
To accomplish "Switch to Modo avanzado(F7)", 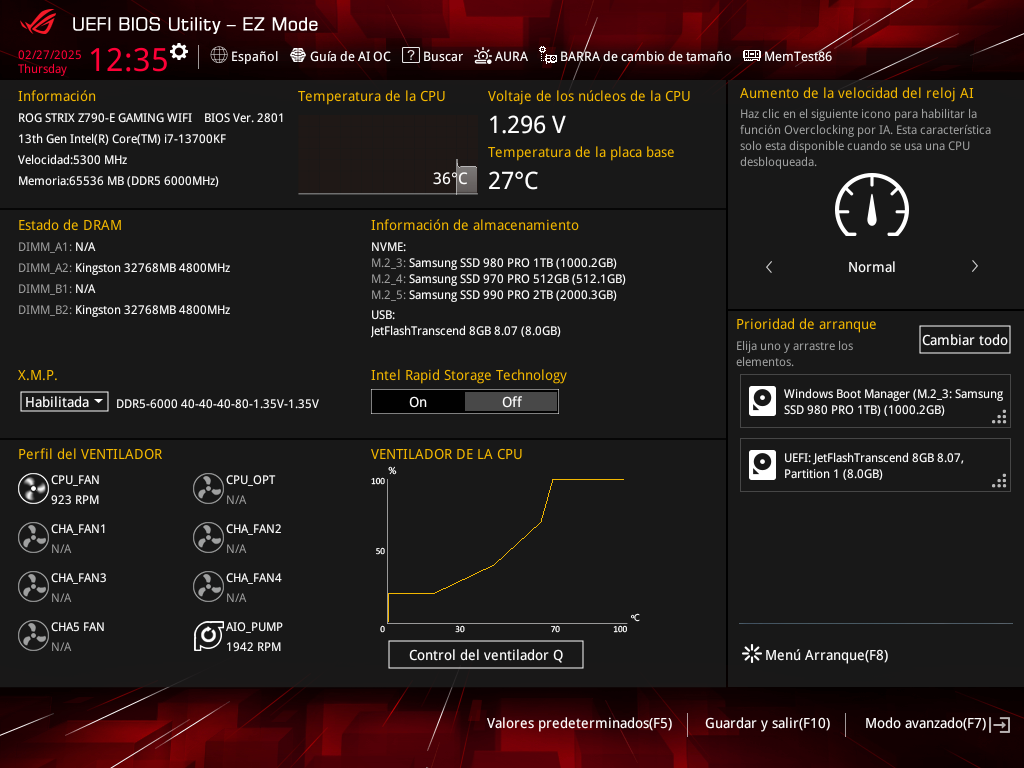I will pos(937,723).
